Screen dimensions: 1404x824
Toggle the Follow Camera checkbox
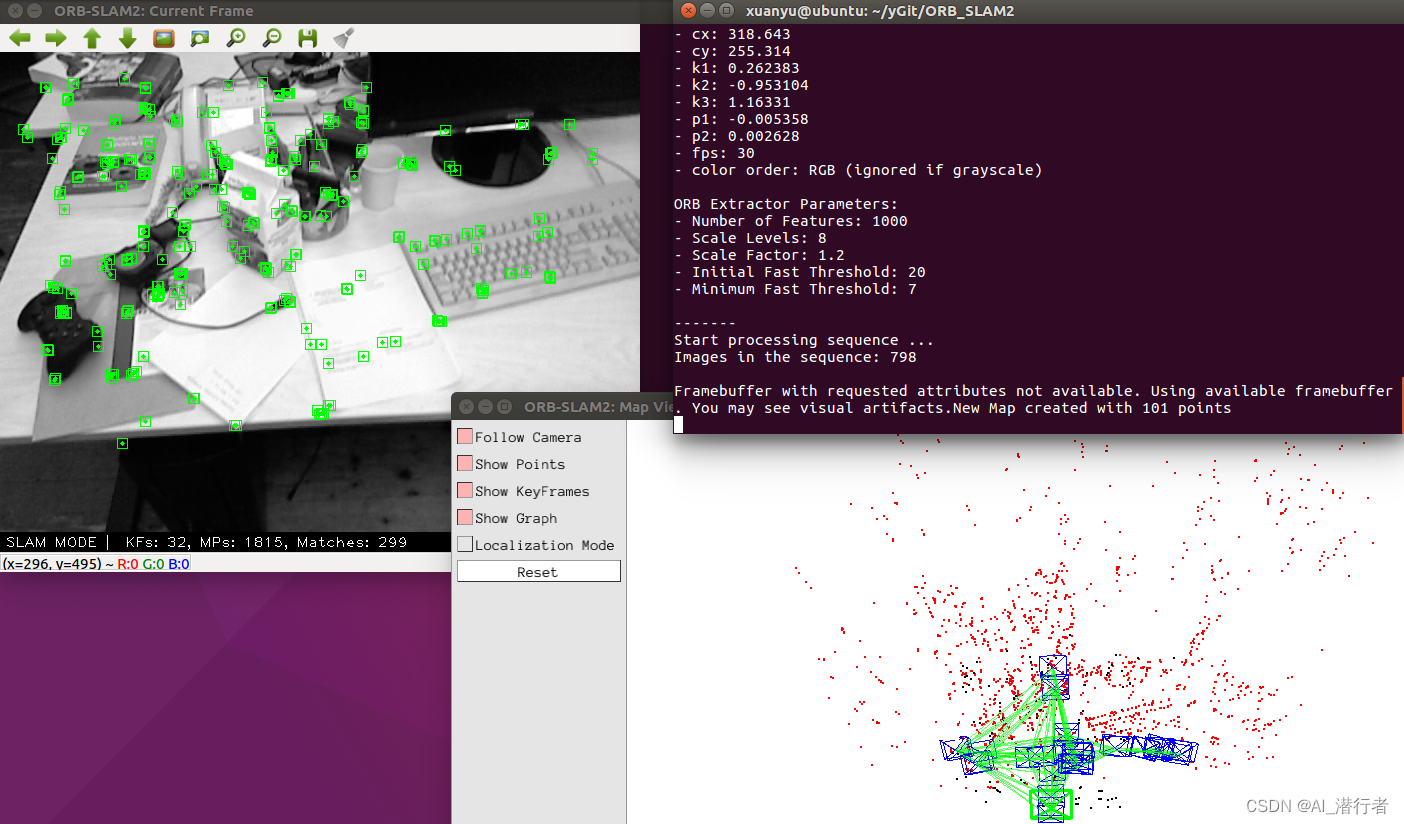click(465, 437)
